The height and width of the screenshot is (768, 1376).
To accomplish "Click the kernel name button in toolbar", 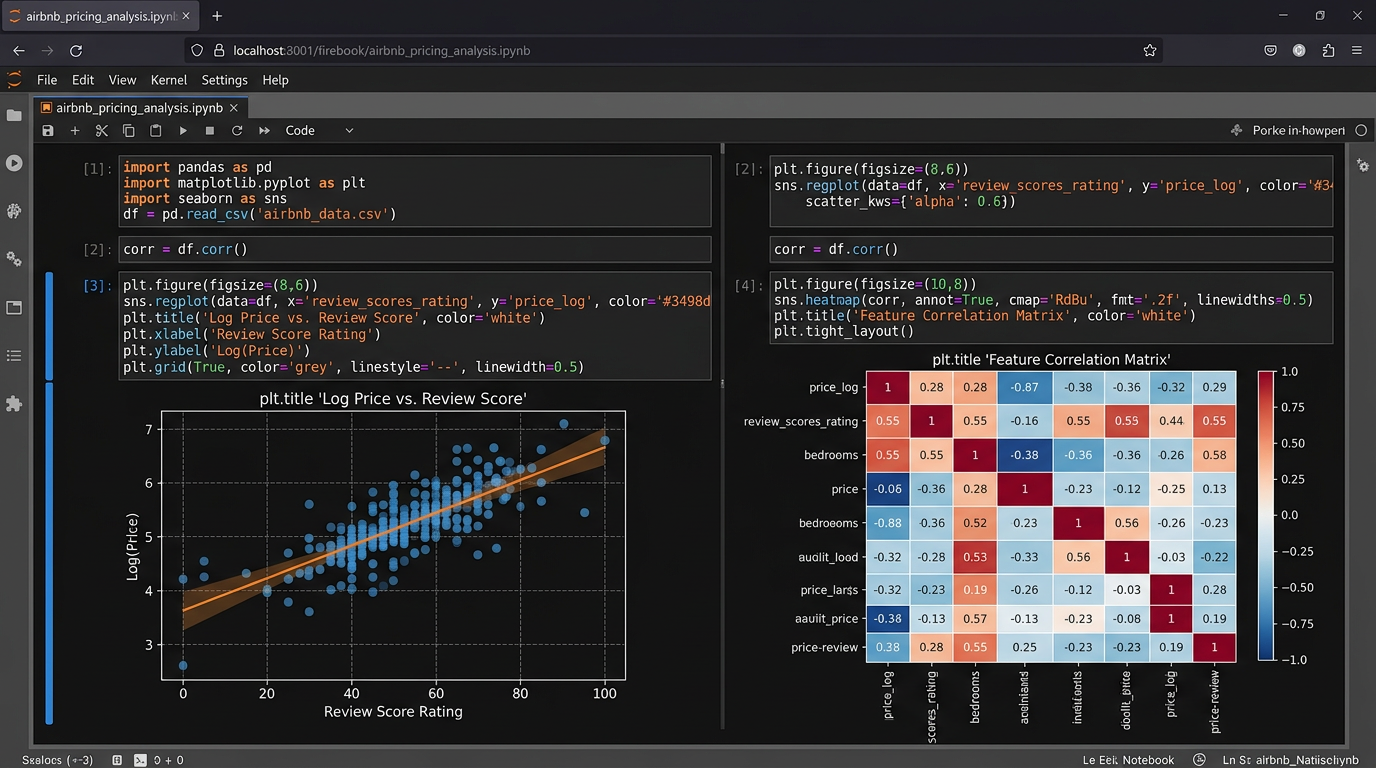I will point(1297,131).
